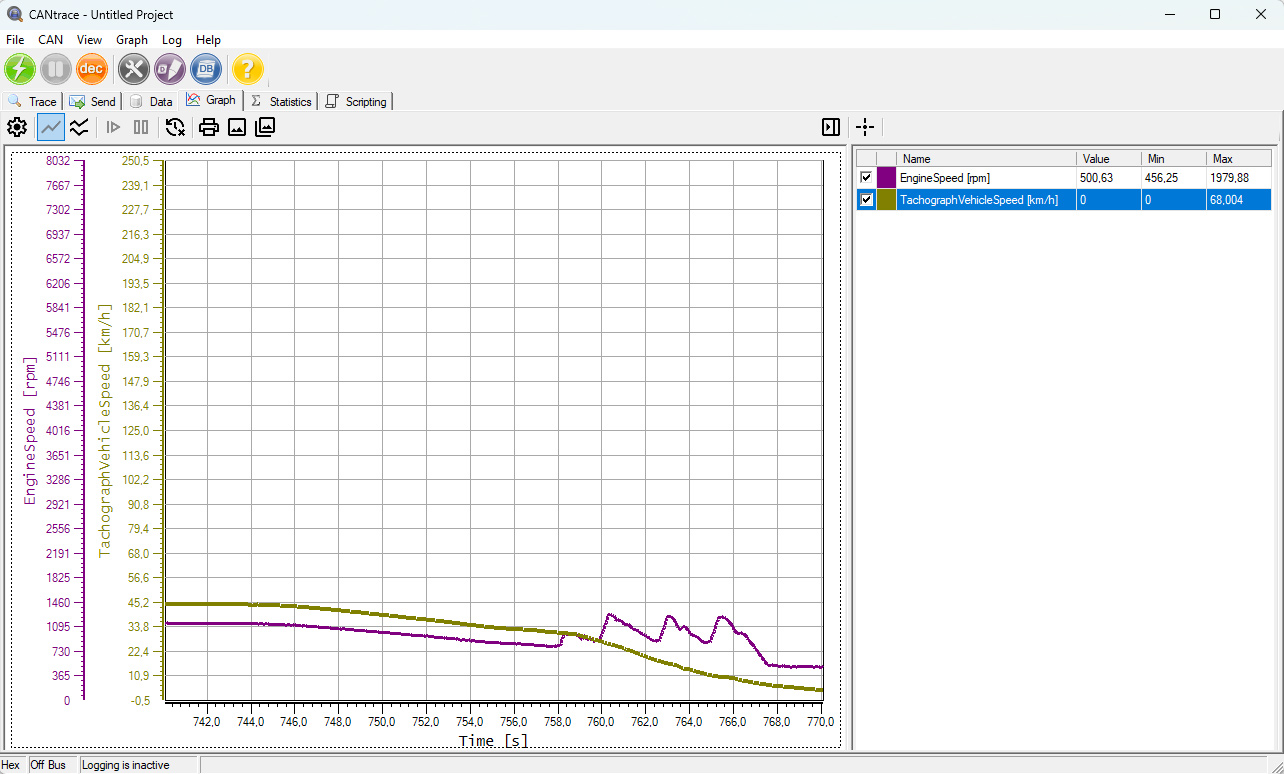Click the 742,0 tick on time axis
1284x774 pixels.
(x=206, y=722)
